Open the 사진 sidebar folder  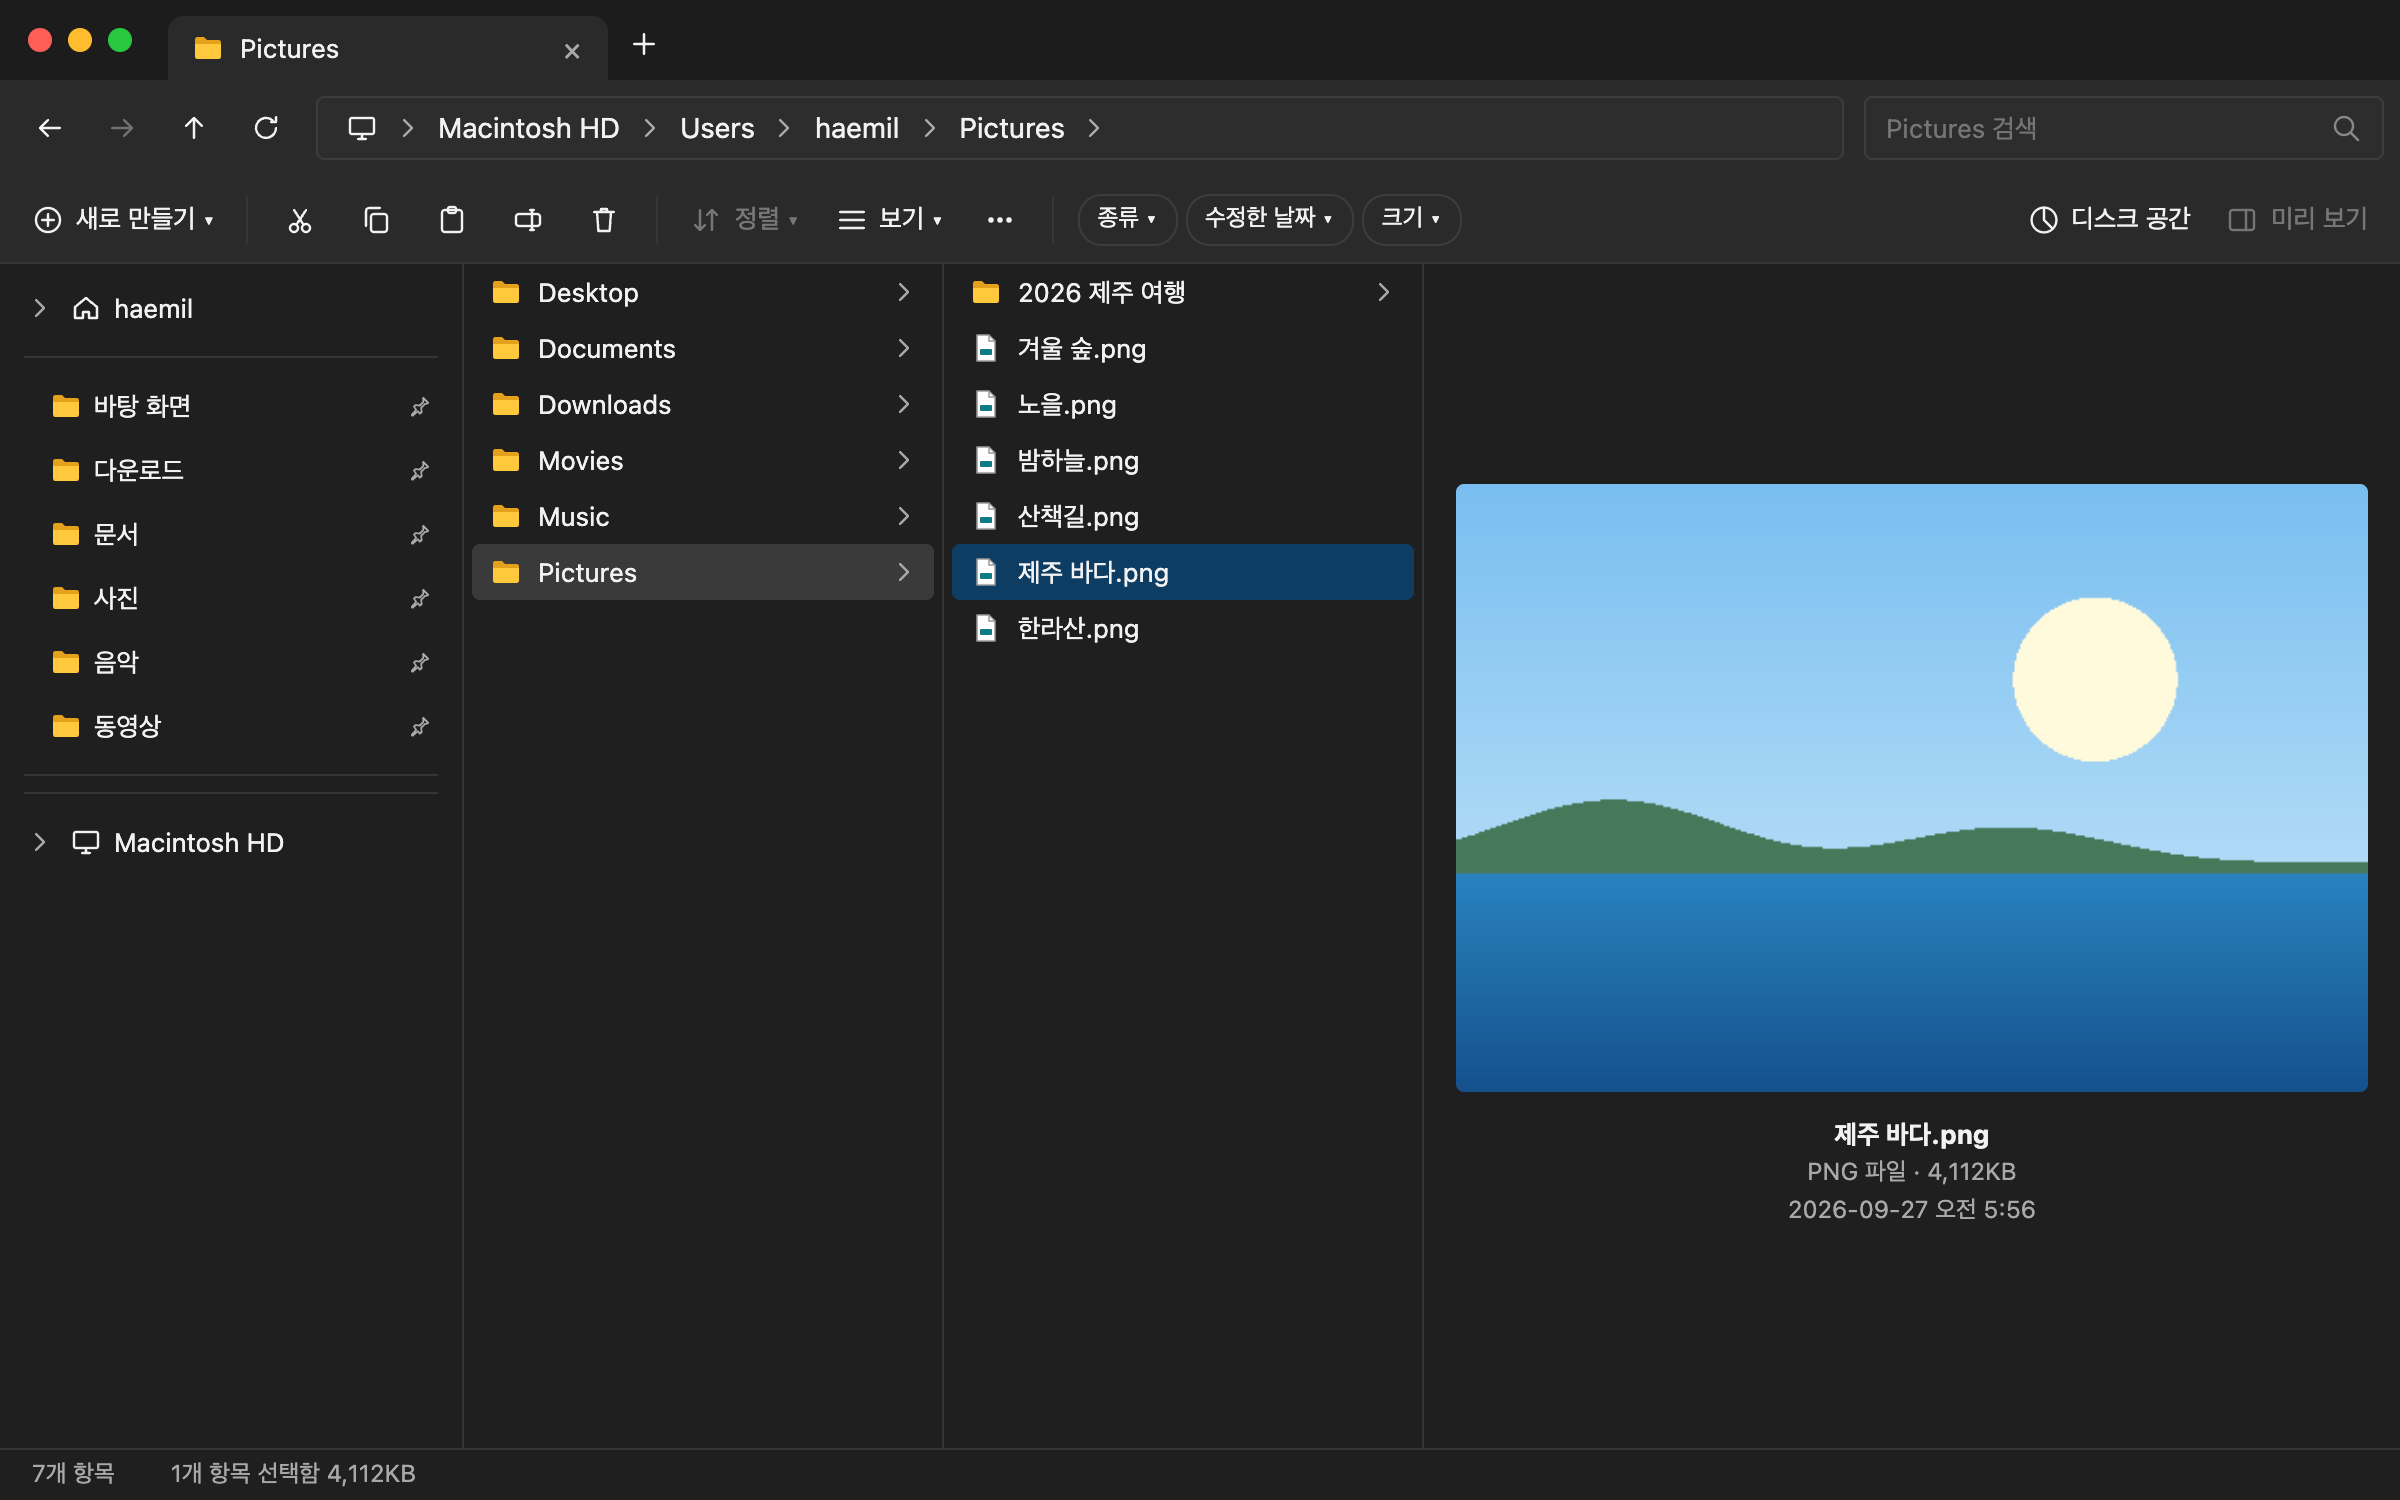click(230, 598)
